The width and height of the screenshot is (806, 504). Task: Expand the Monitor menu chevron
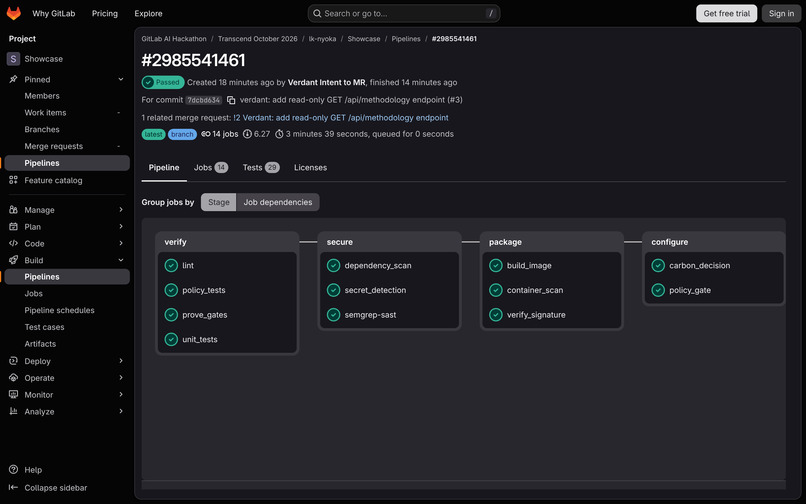pos(121,394)
